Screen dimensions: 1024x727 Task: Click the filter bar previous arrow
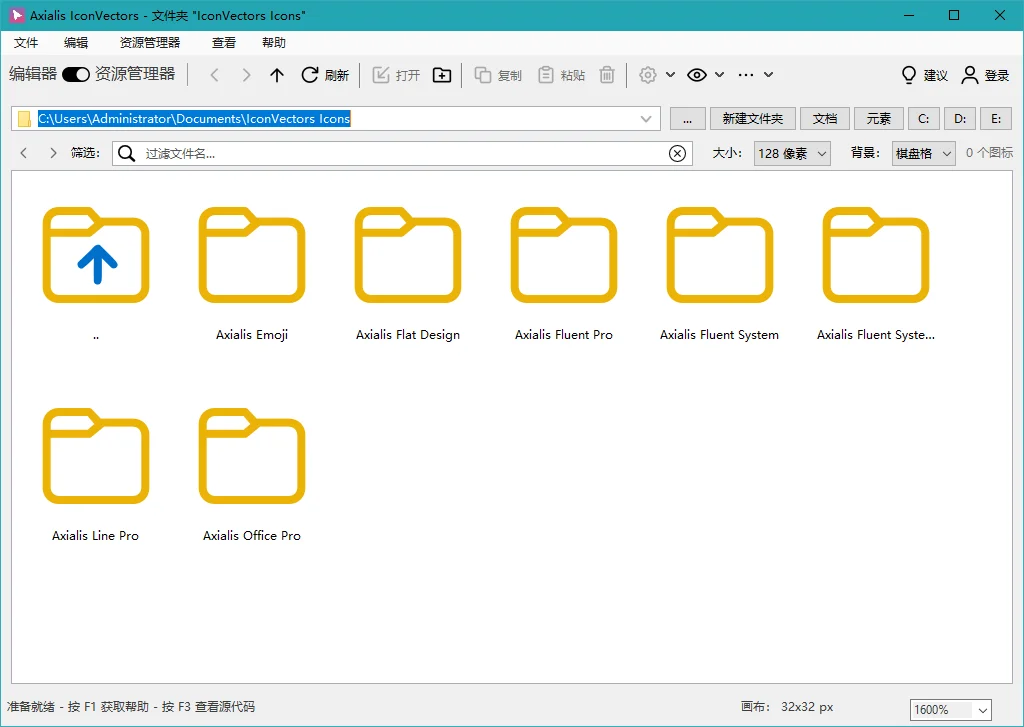coord(24,153)
